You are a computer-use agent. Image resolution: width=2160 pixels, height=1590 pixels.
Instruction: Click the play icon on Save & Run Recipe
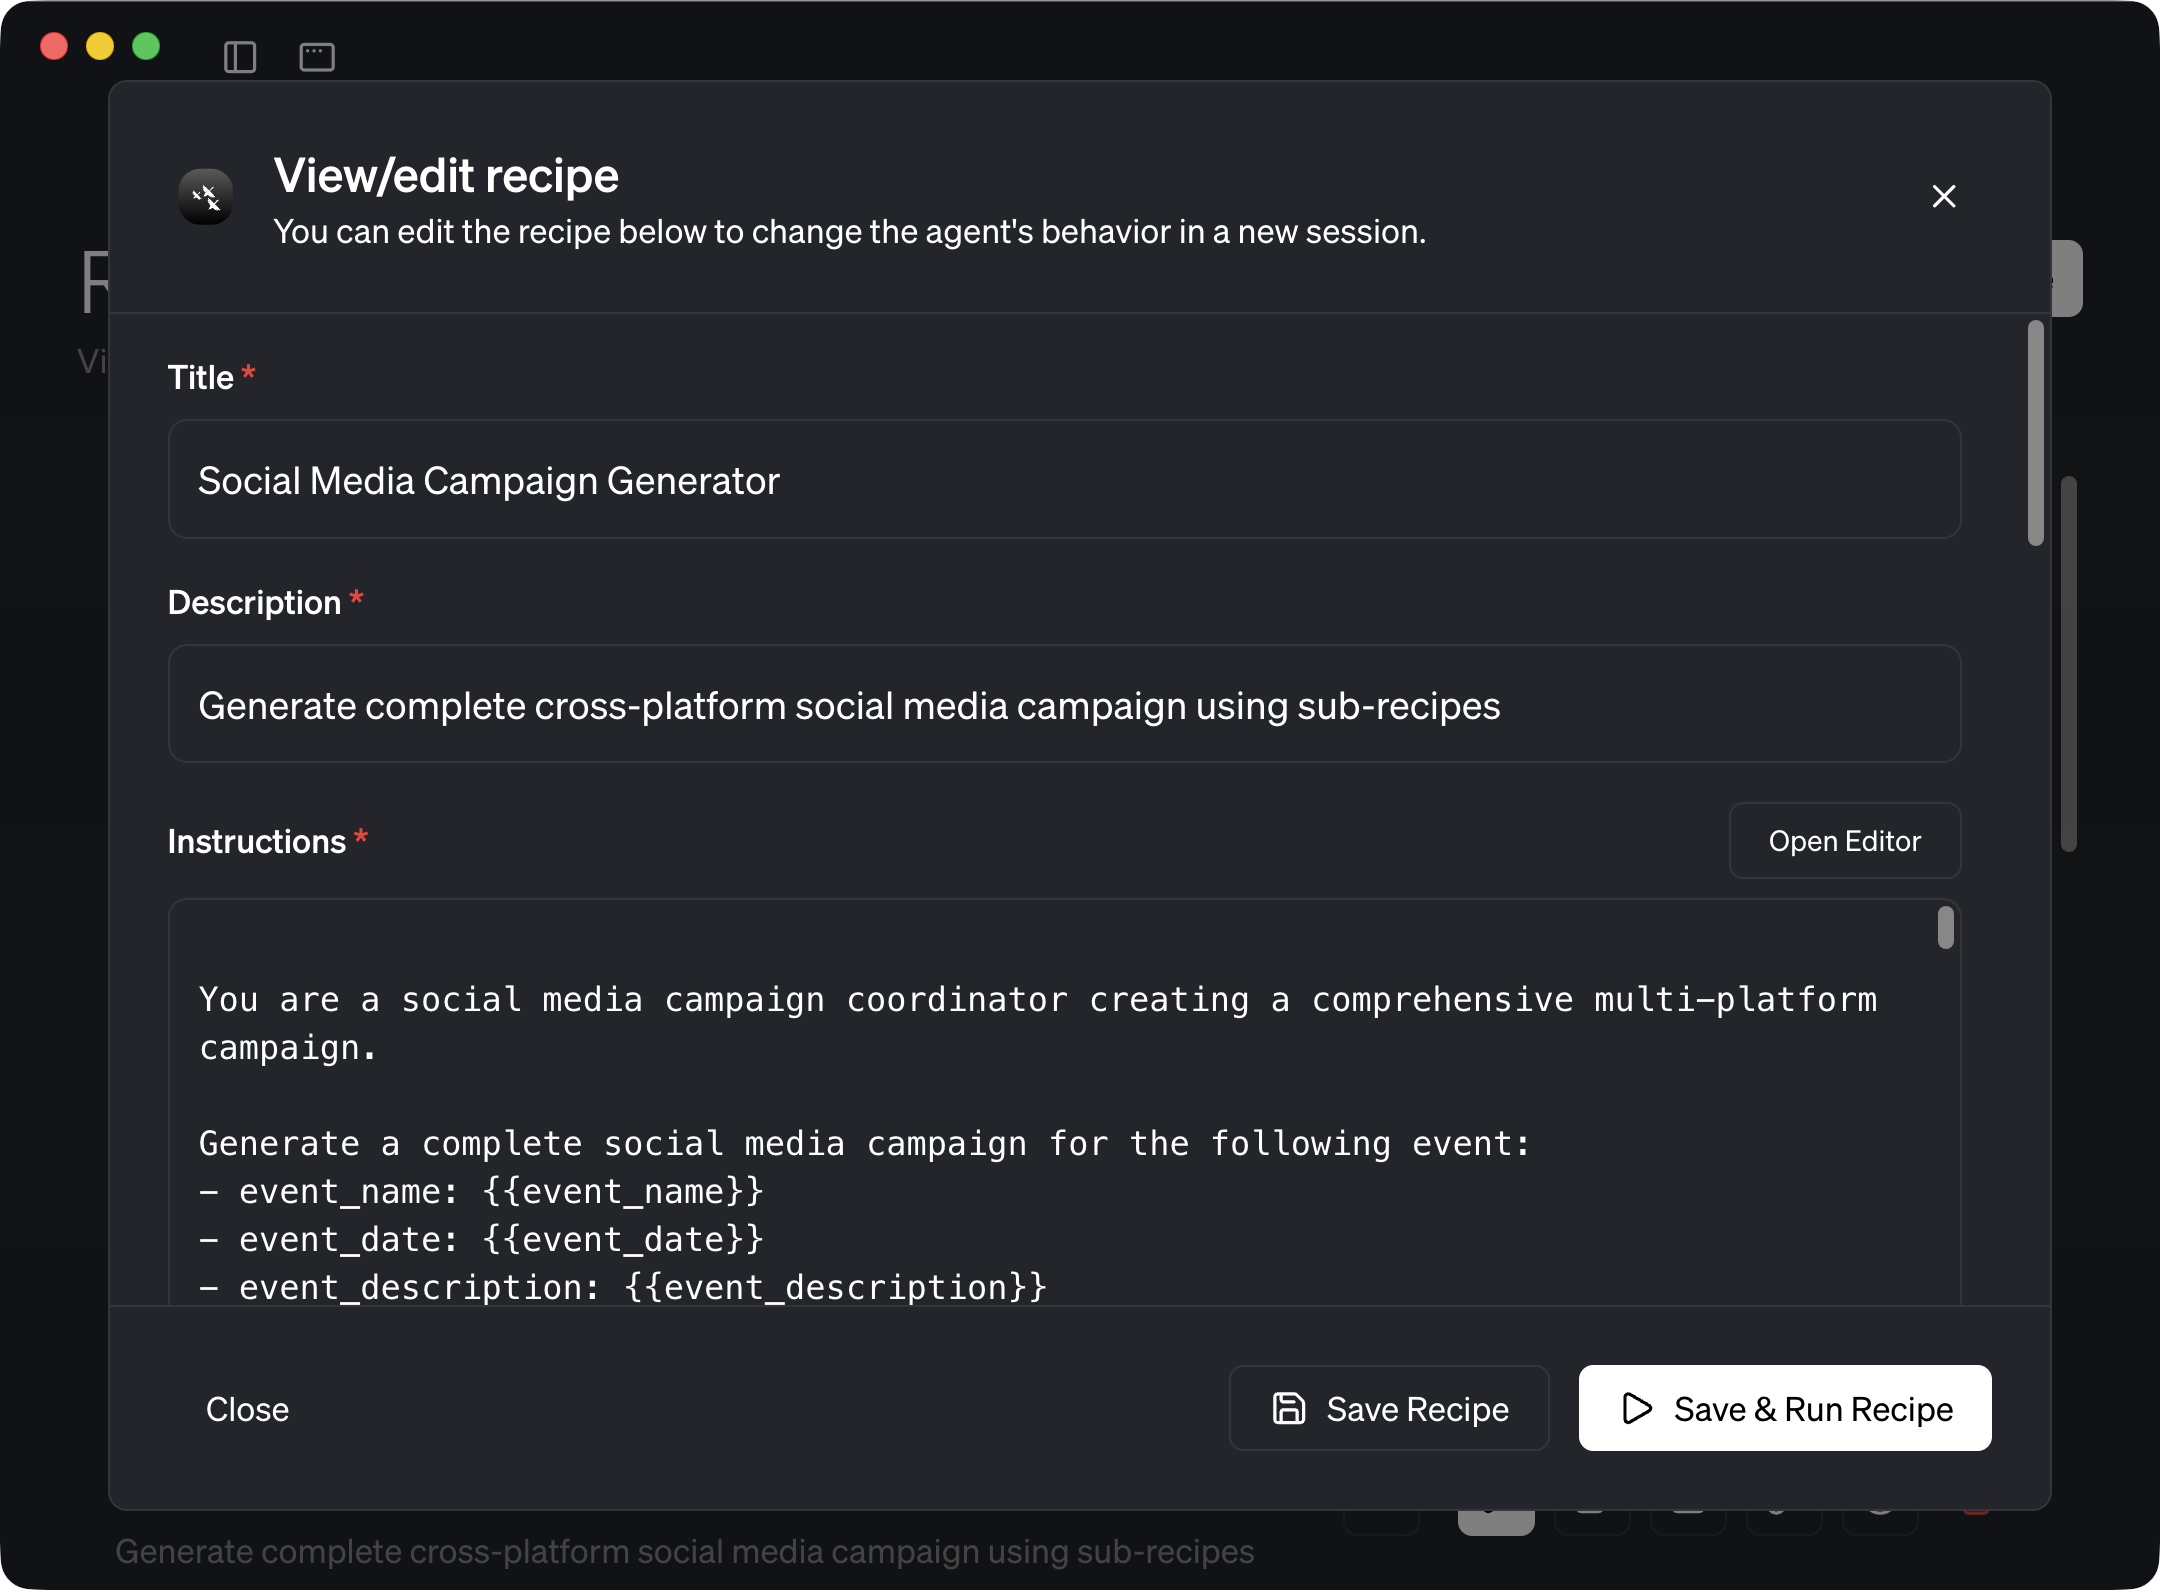coord(1637,1408)
